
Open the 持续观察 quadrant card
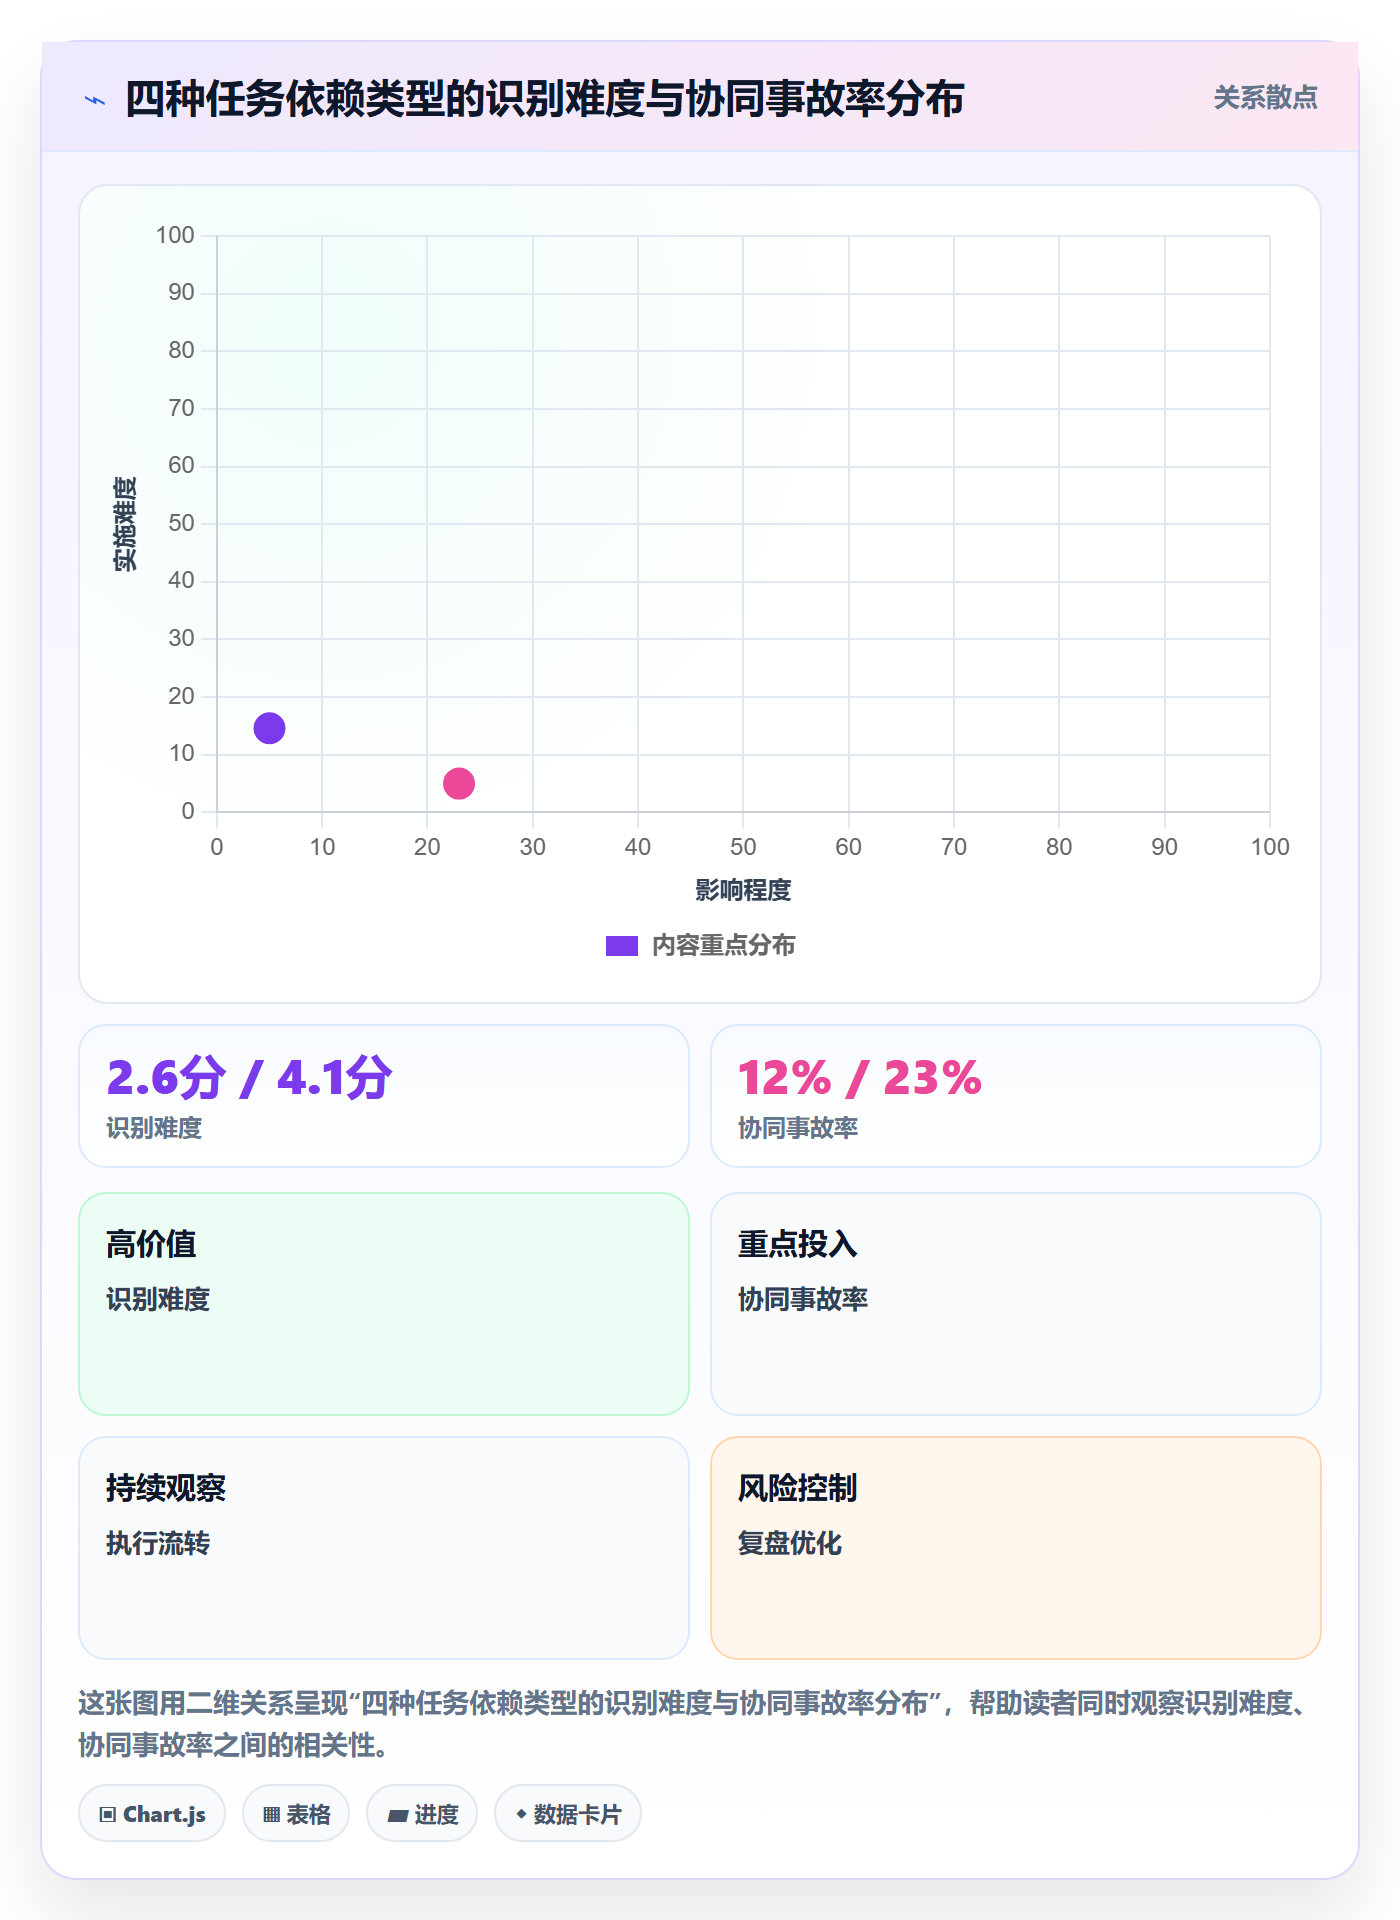384,1548
